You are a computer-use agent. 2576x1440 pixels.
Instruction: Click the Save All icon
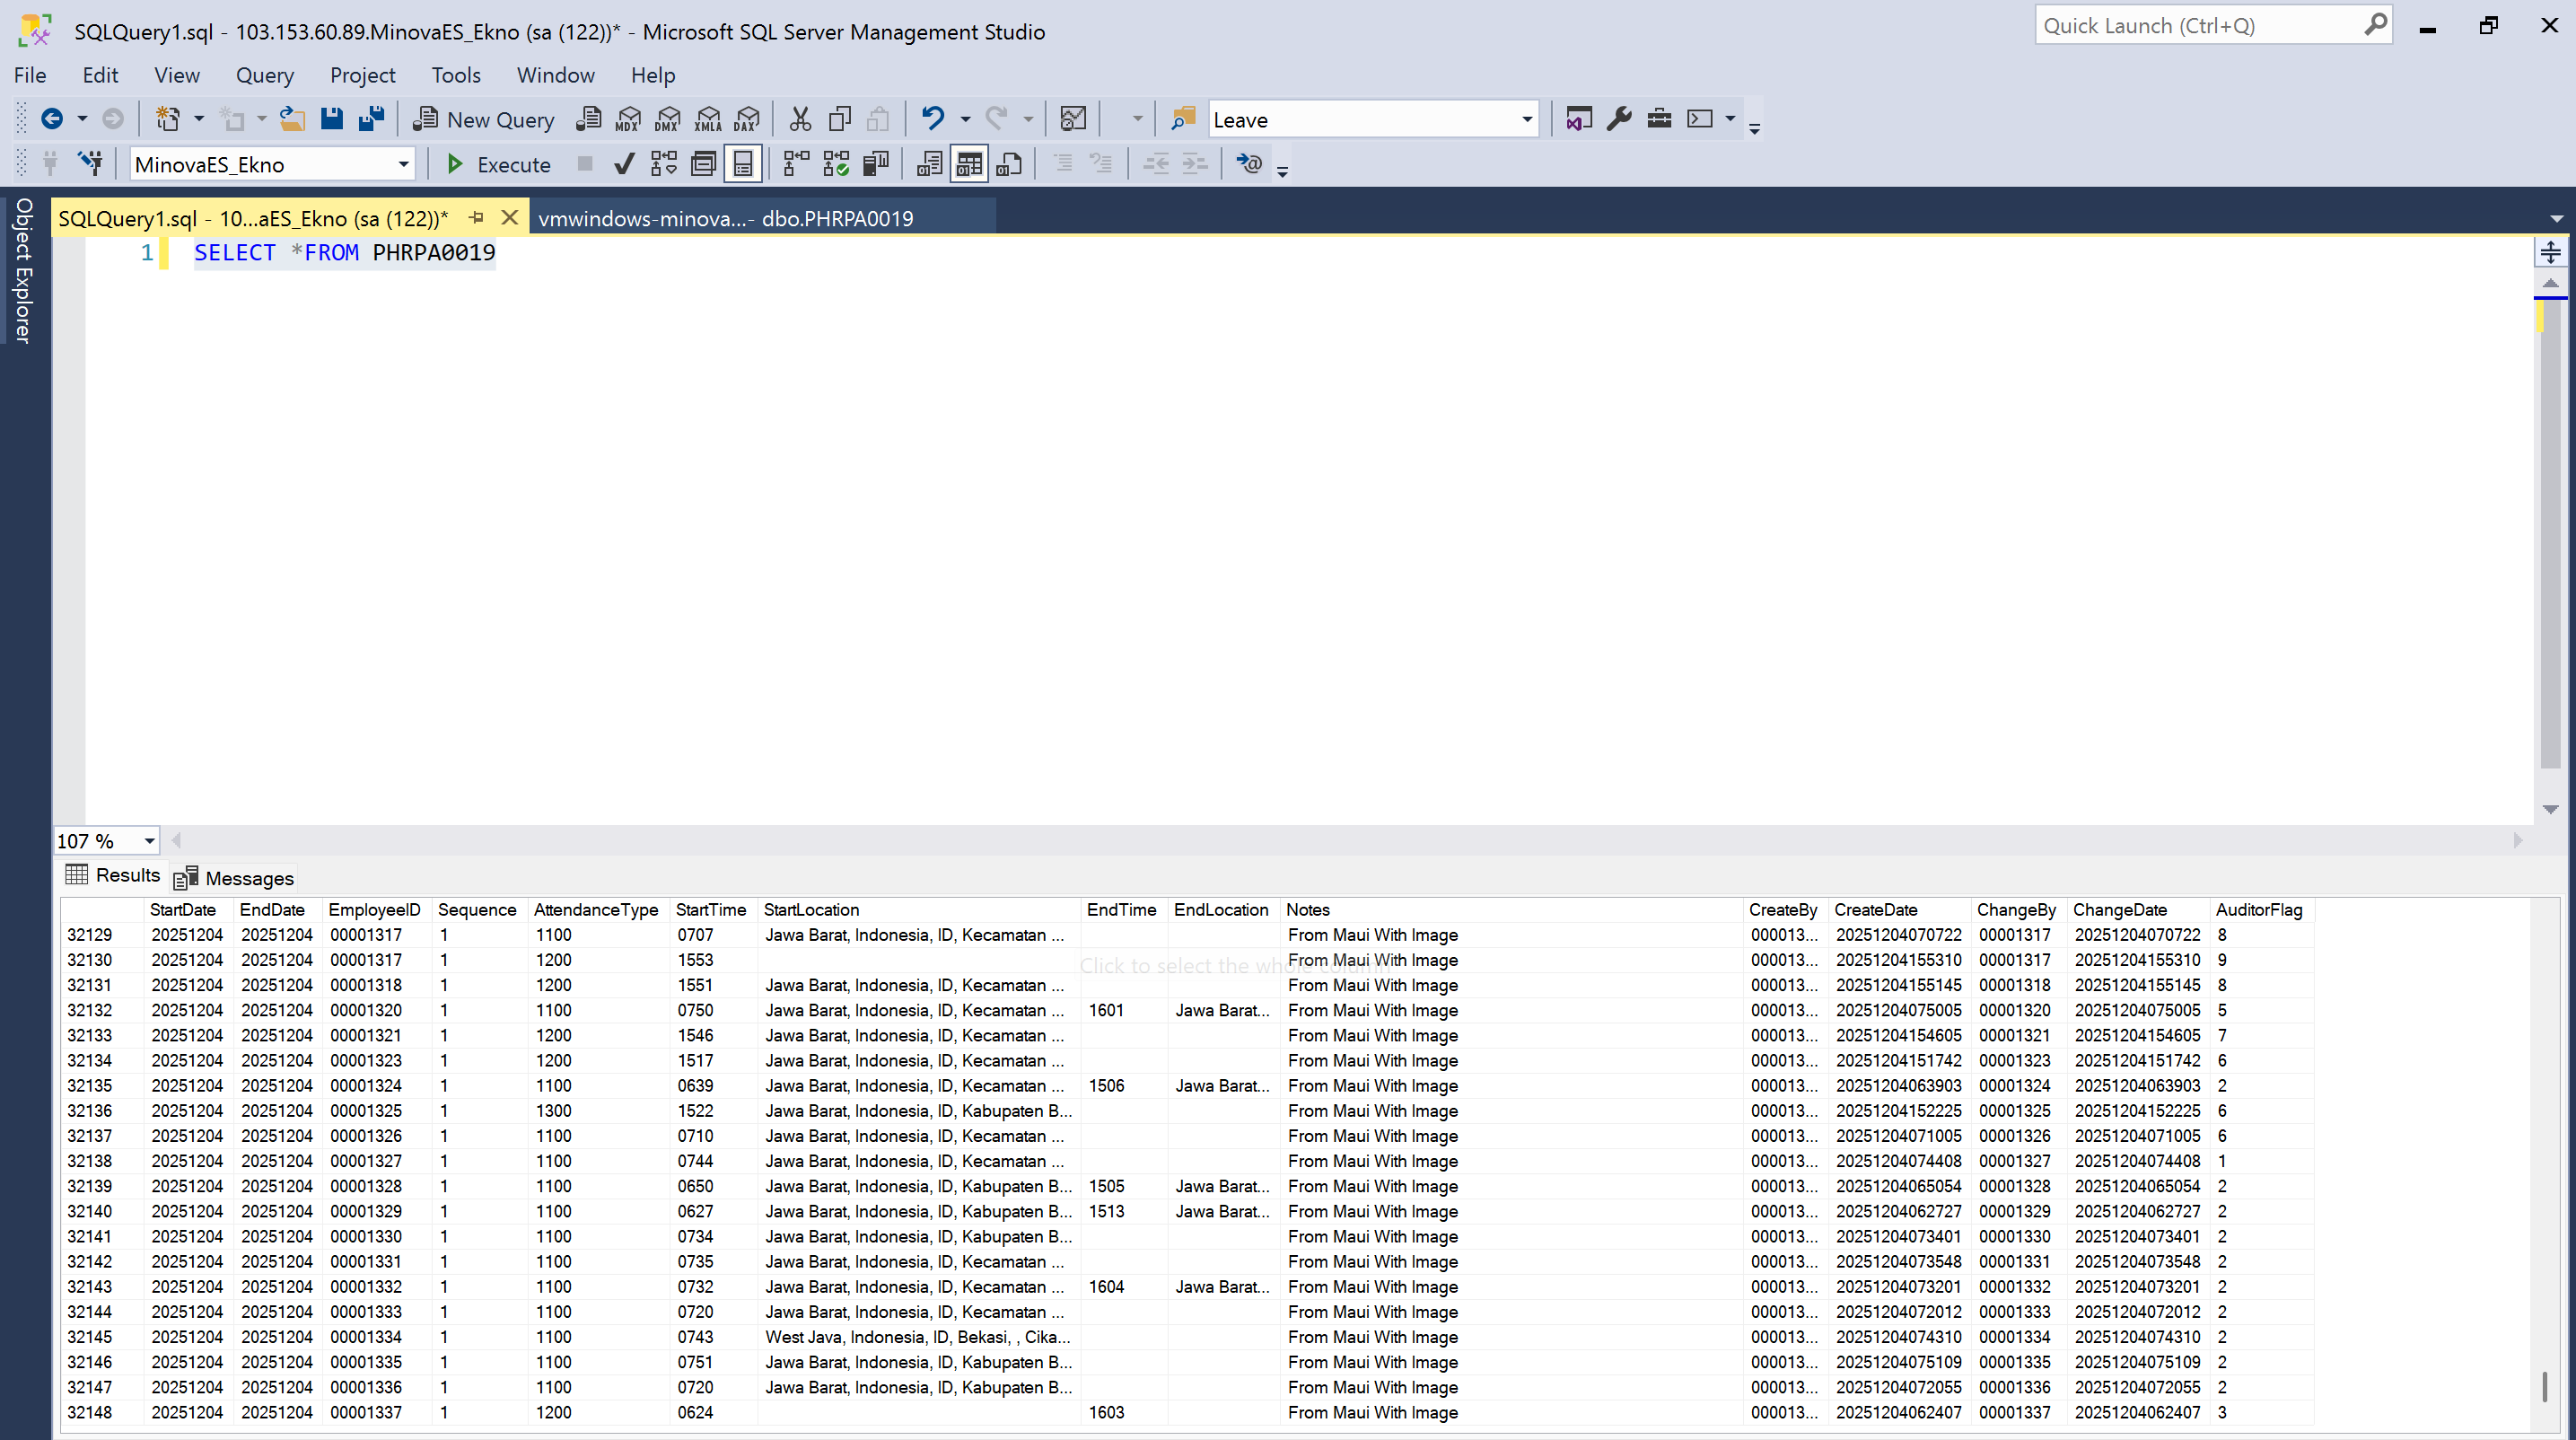[x=371, y=120]
